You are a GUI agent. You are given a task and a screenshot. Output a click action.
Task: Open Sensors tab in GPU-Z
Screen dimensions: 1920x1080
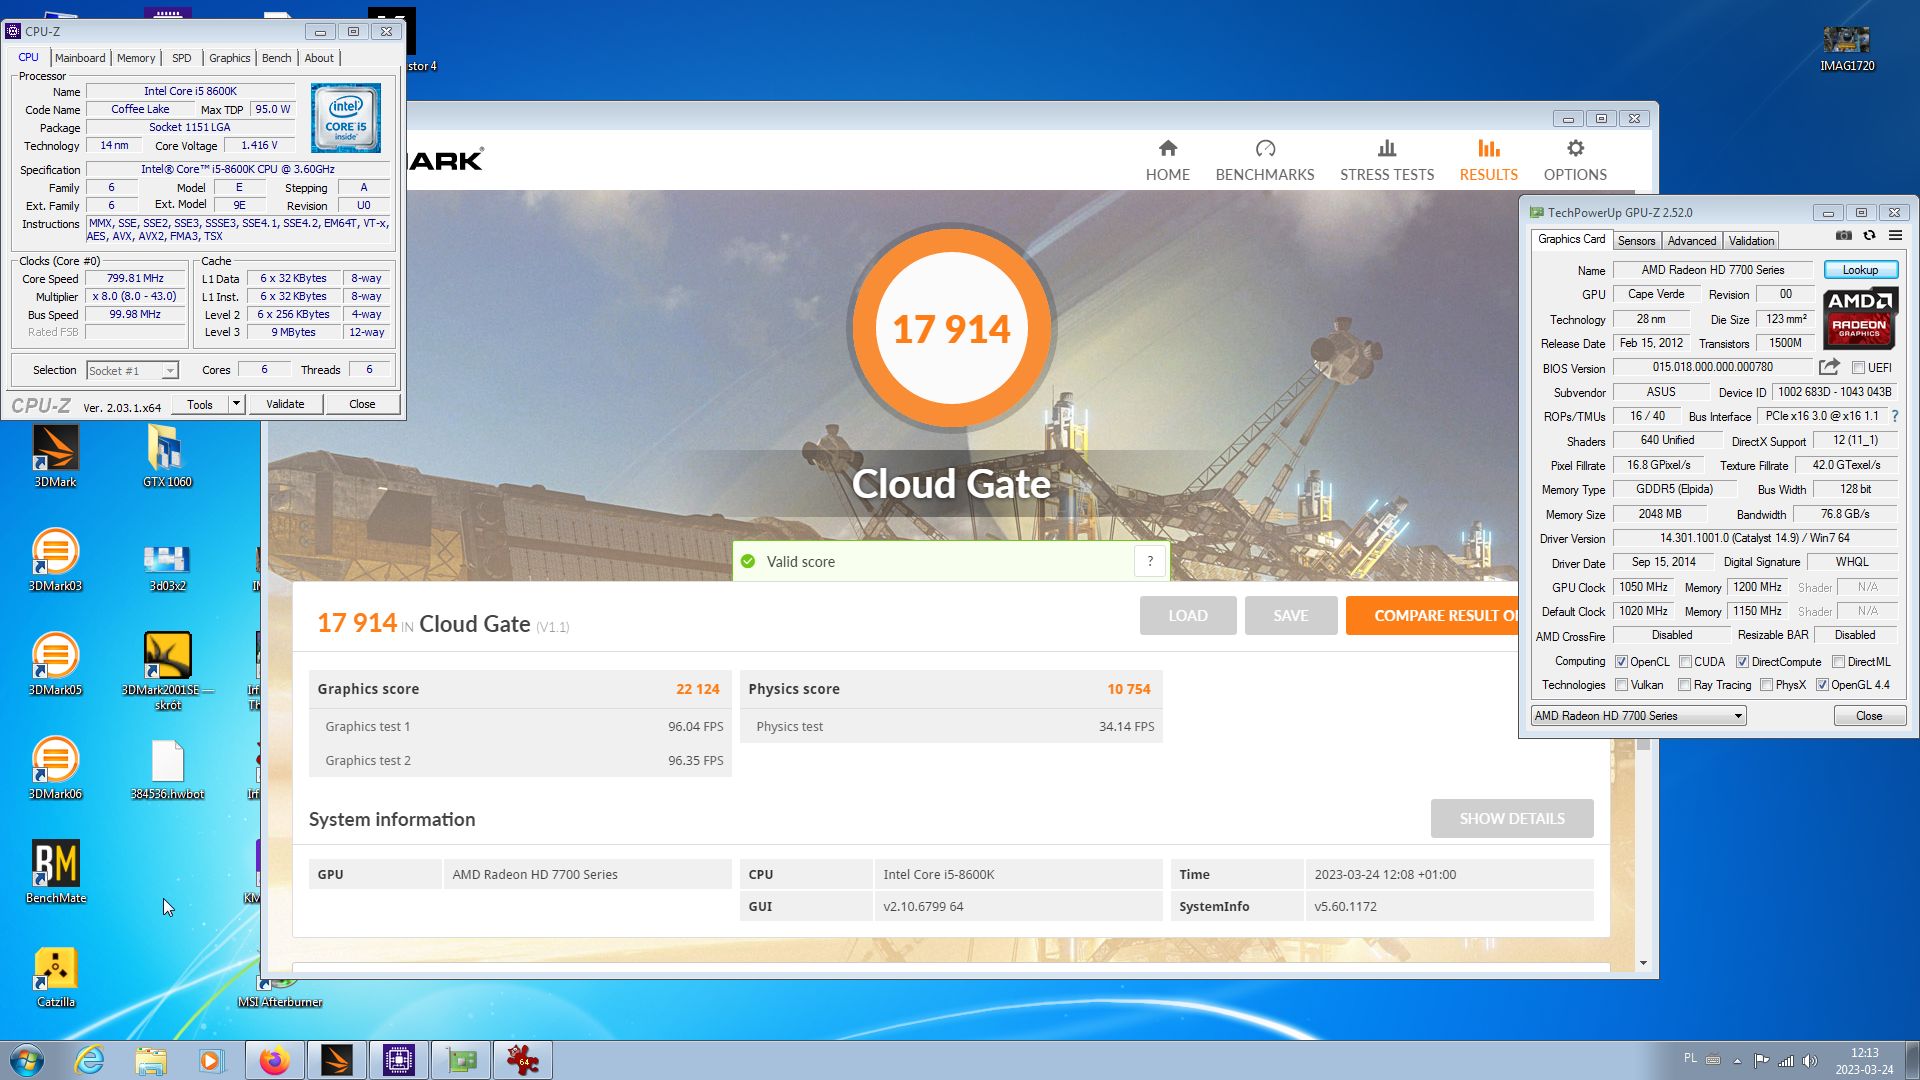pyautogui.click(x=1636, y=241)
